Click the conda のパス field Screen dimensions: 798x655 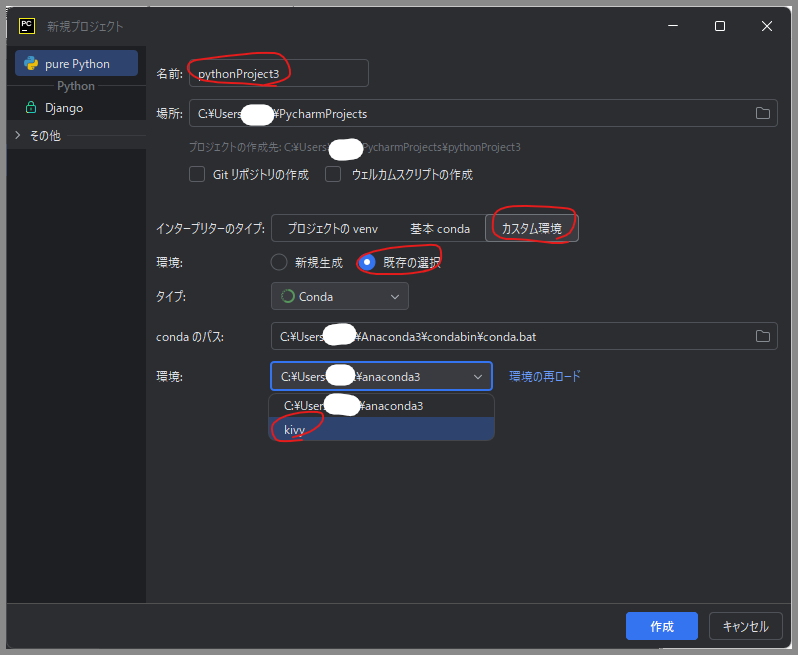(524, 336)
